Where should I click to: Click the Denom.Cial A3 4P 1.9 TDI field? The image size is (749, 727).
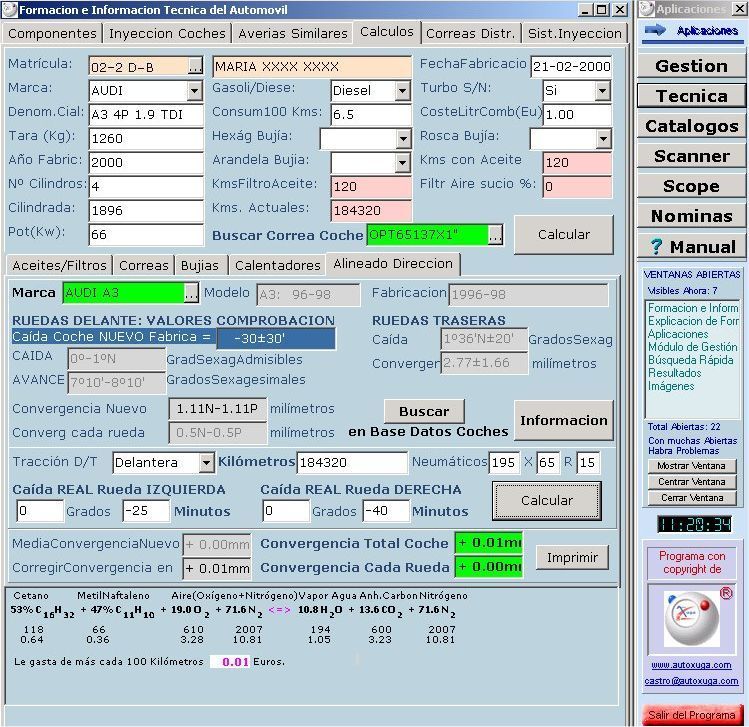point(146,115)
